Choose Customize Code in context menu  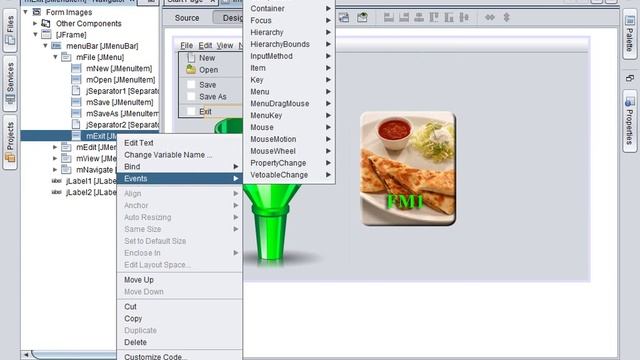(x=180, y=356)
